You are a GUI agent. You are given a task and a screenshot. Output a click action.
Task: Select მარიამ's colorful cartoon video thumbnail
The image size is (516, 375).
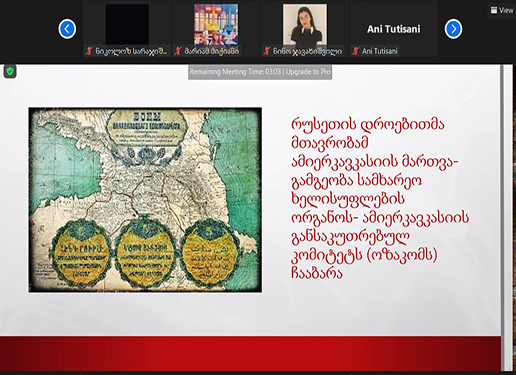(x=216, y=24)
